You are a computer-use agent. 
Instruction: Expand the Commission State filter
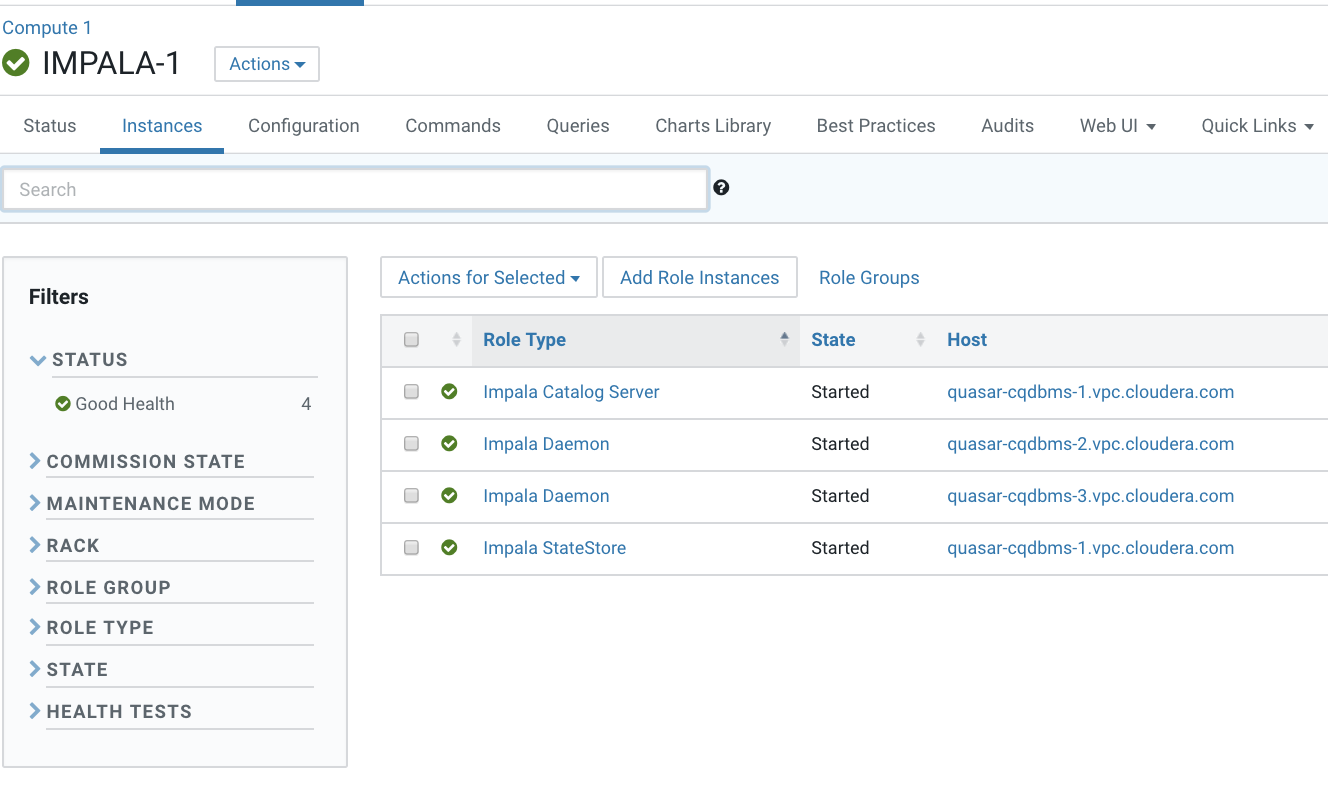point(145,461)
